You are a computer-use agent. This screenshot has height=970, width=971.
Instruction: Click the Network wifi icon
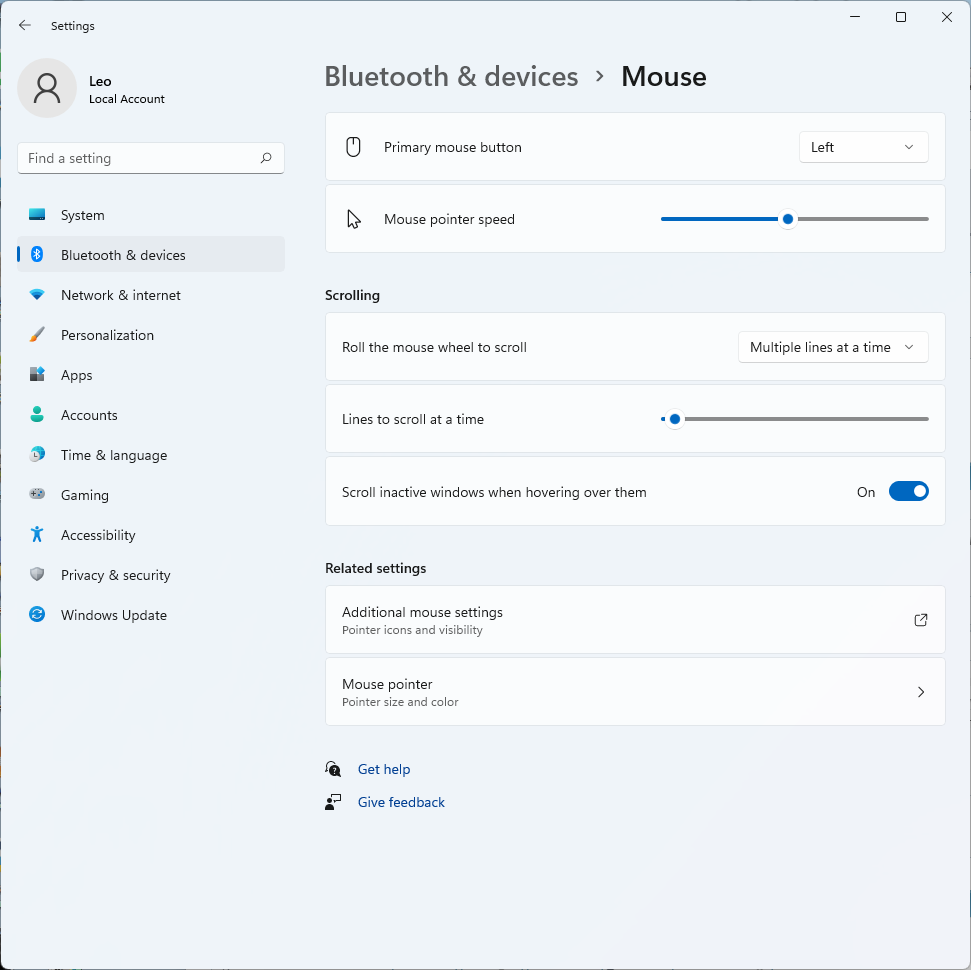coord(37,295)
